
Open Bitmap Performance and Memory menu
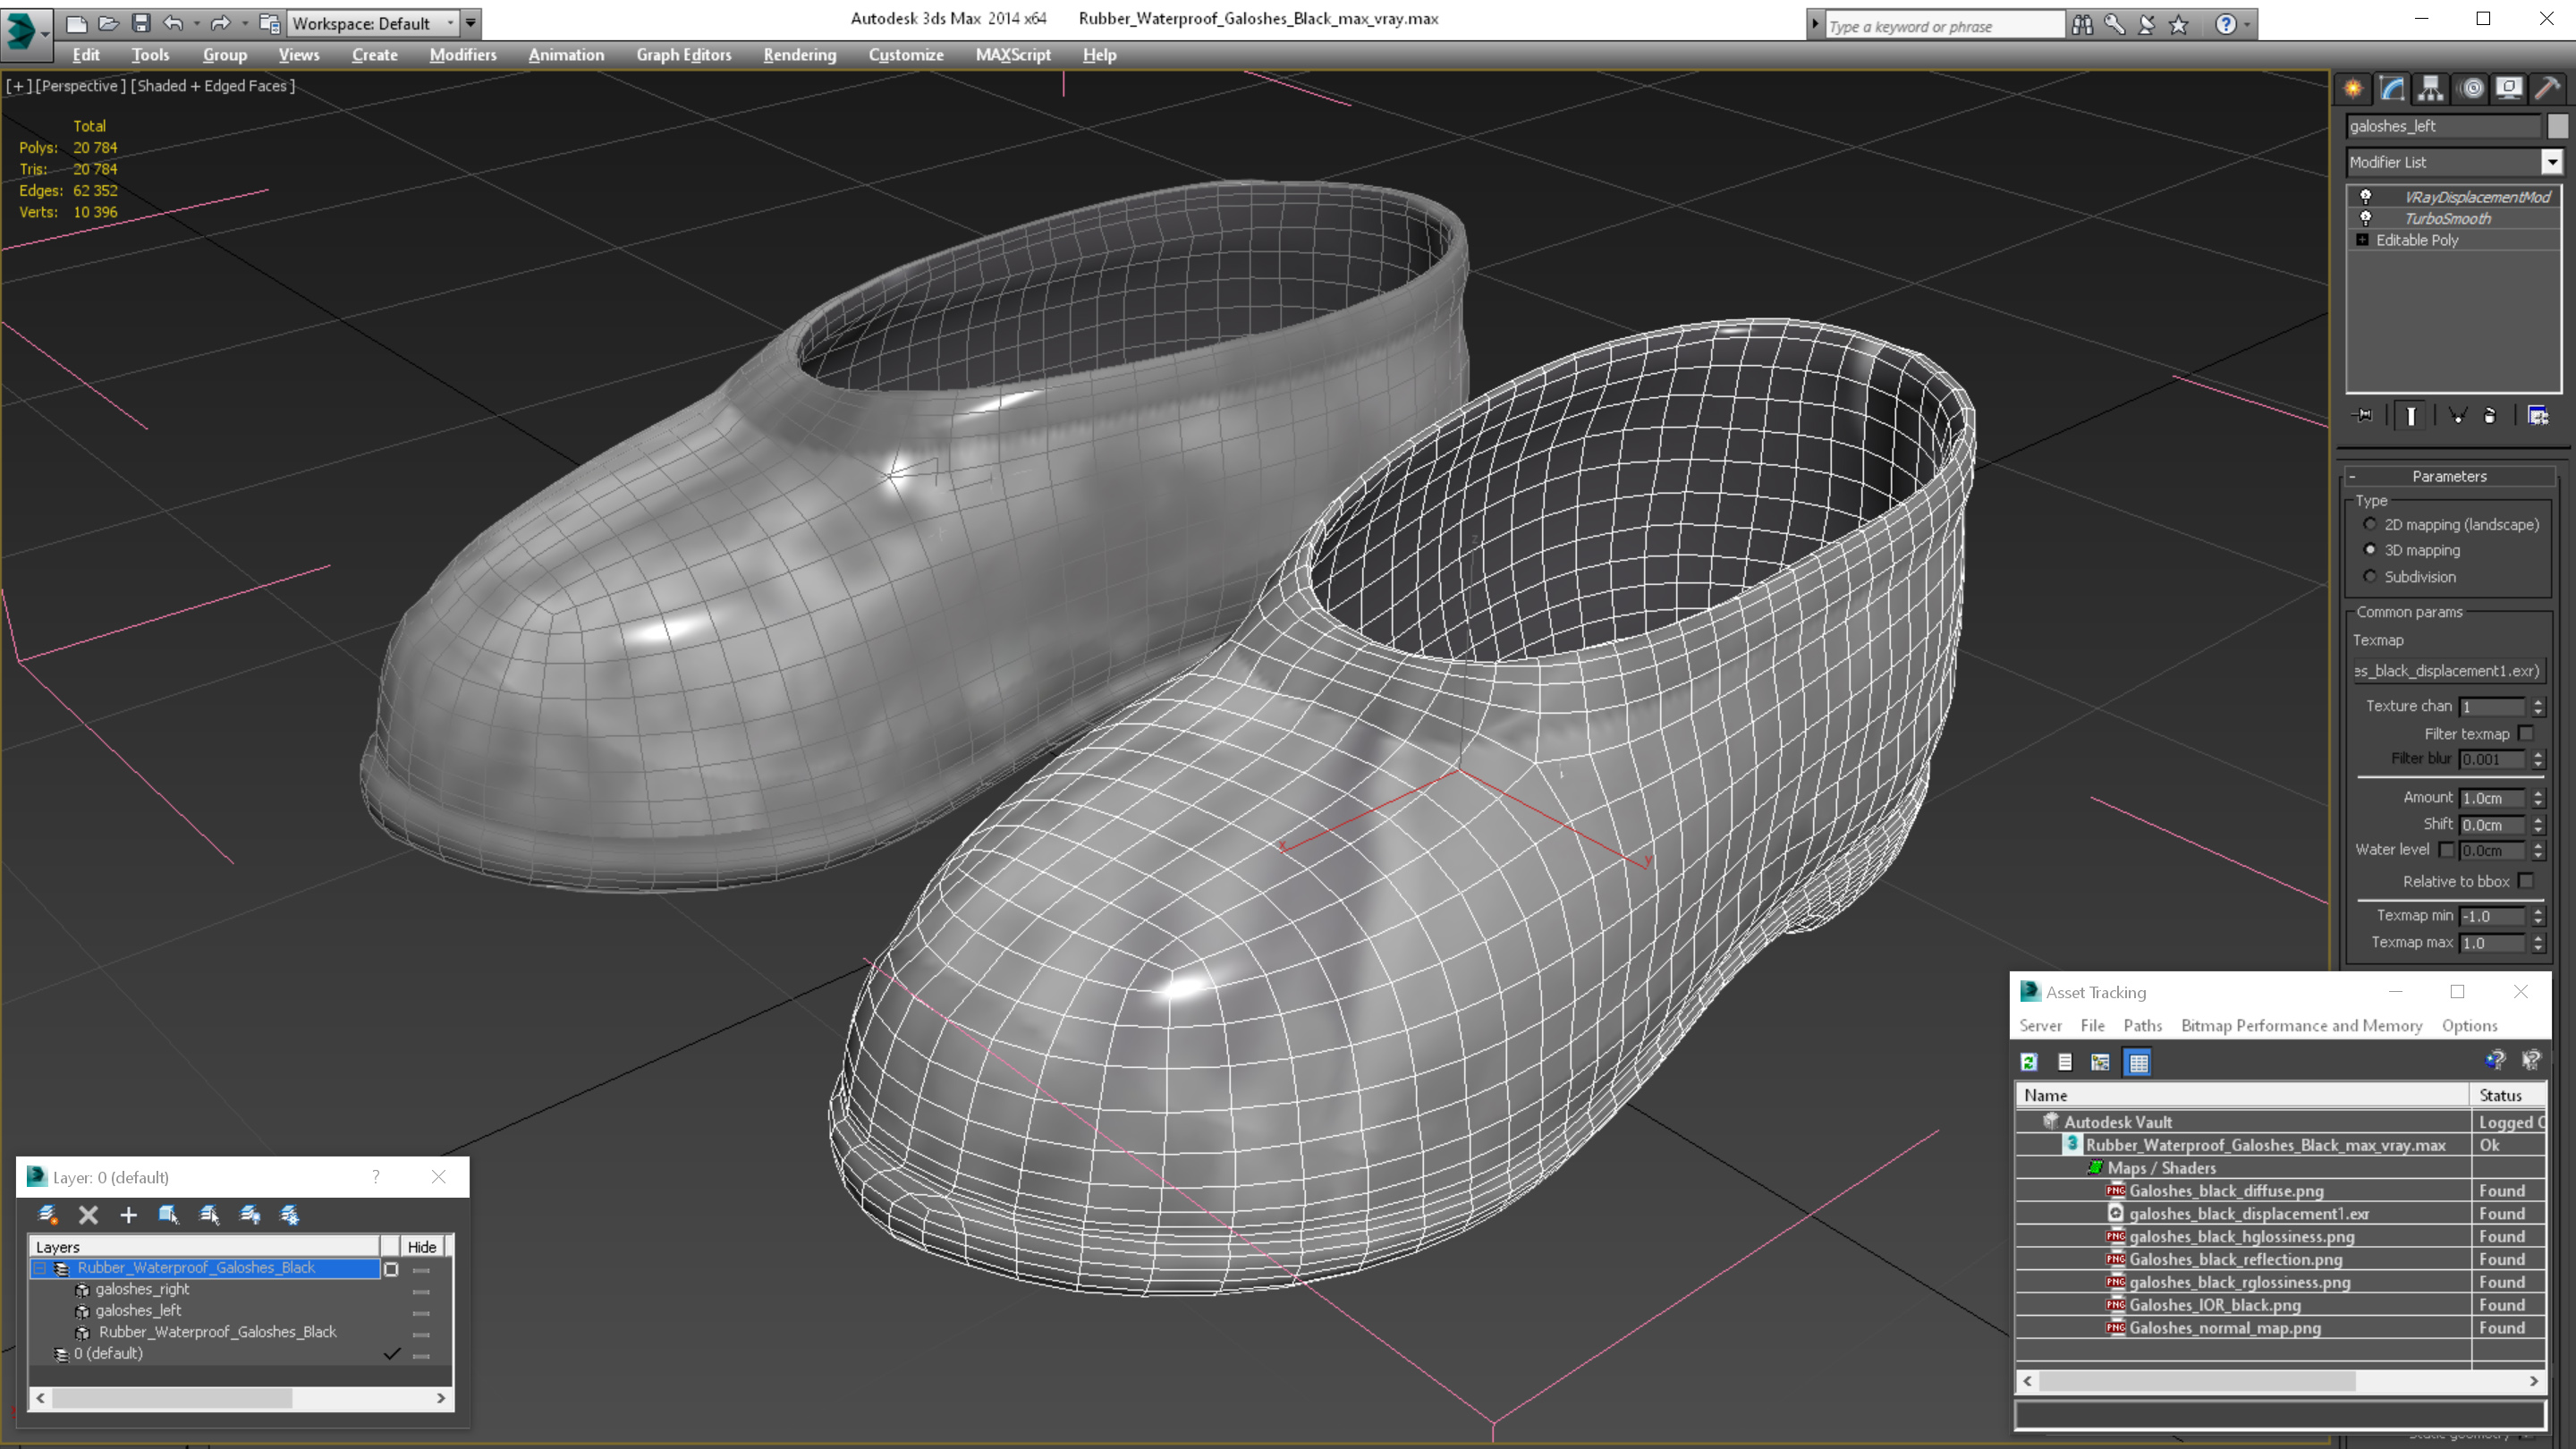point(2301,1026)
